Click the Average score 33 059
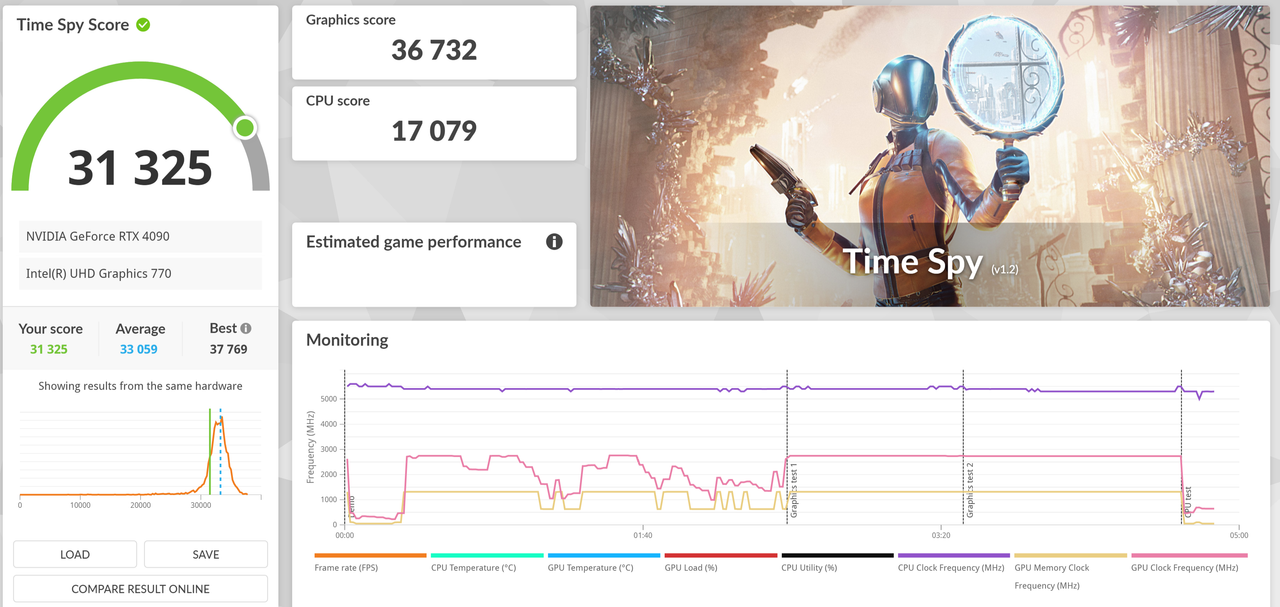1280x607 pixels. (139, 349)
